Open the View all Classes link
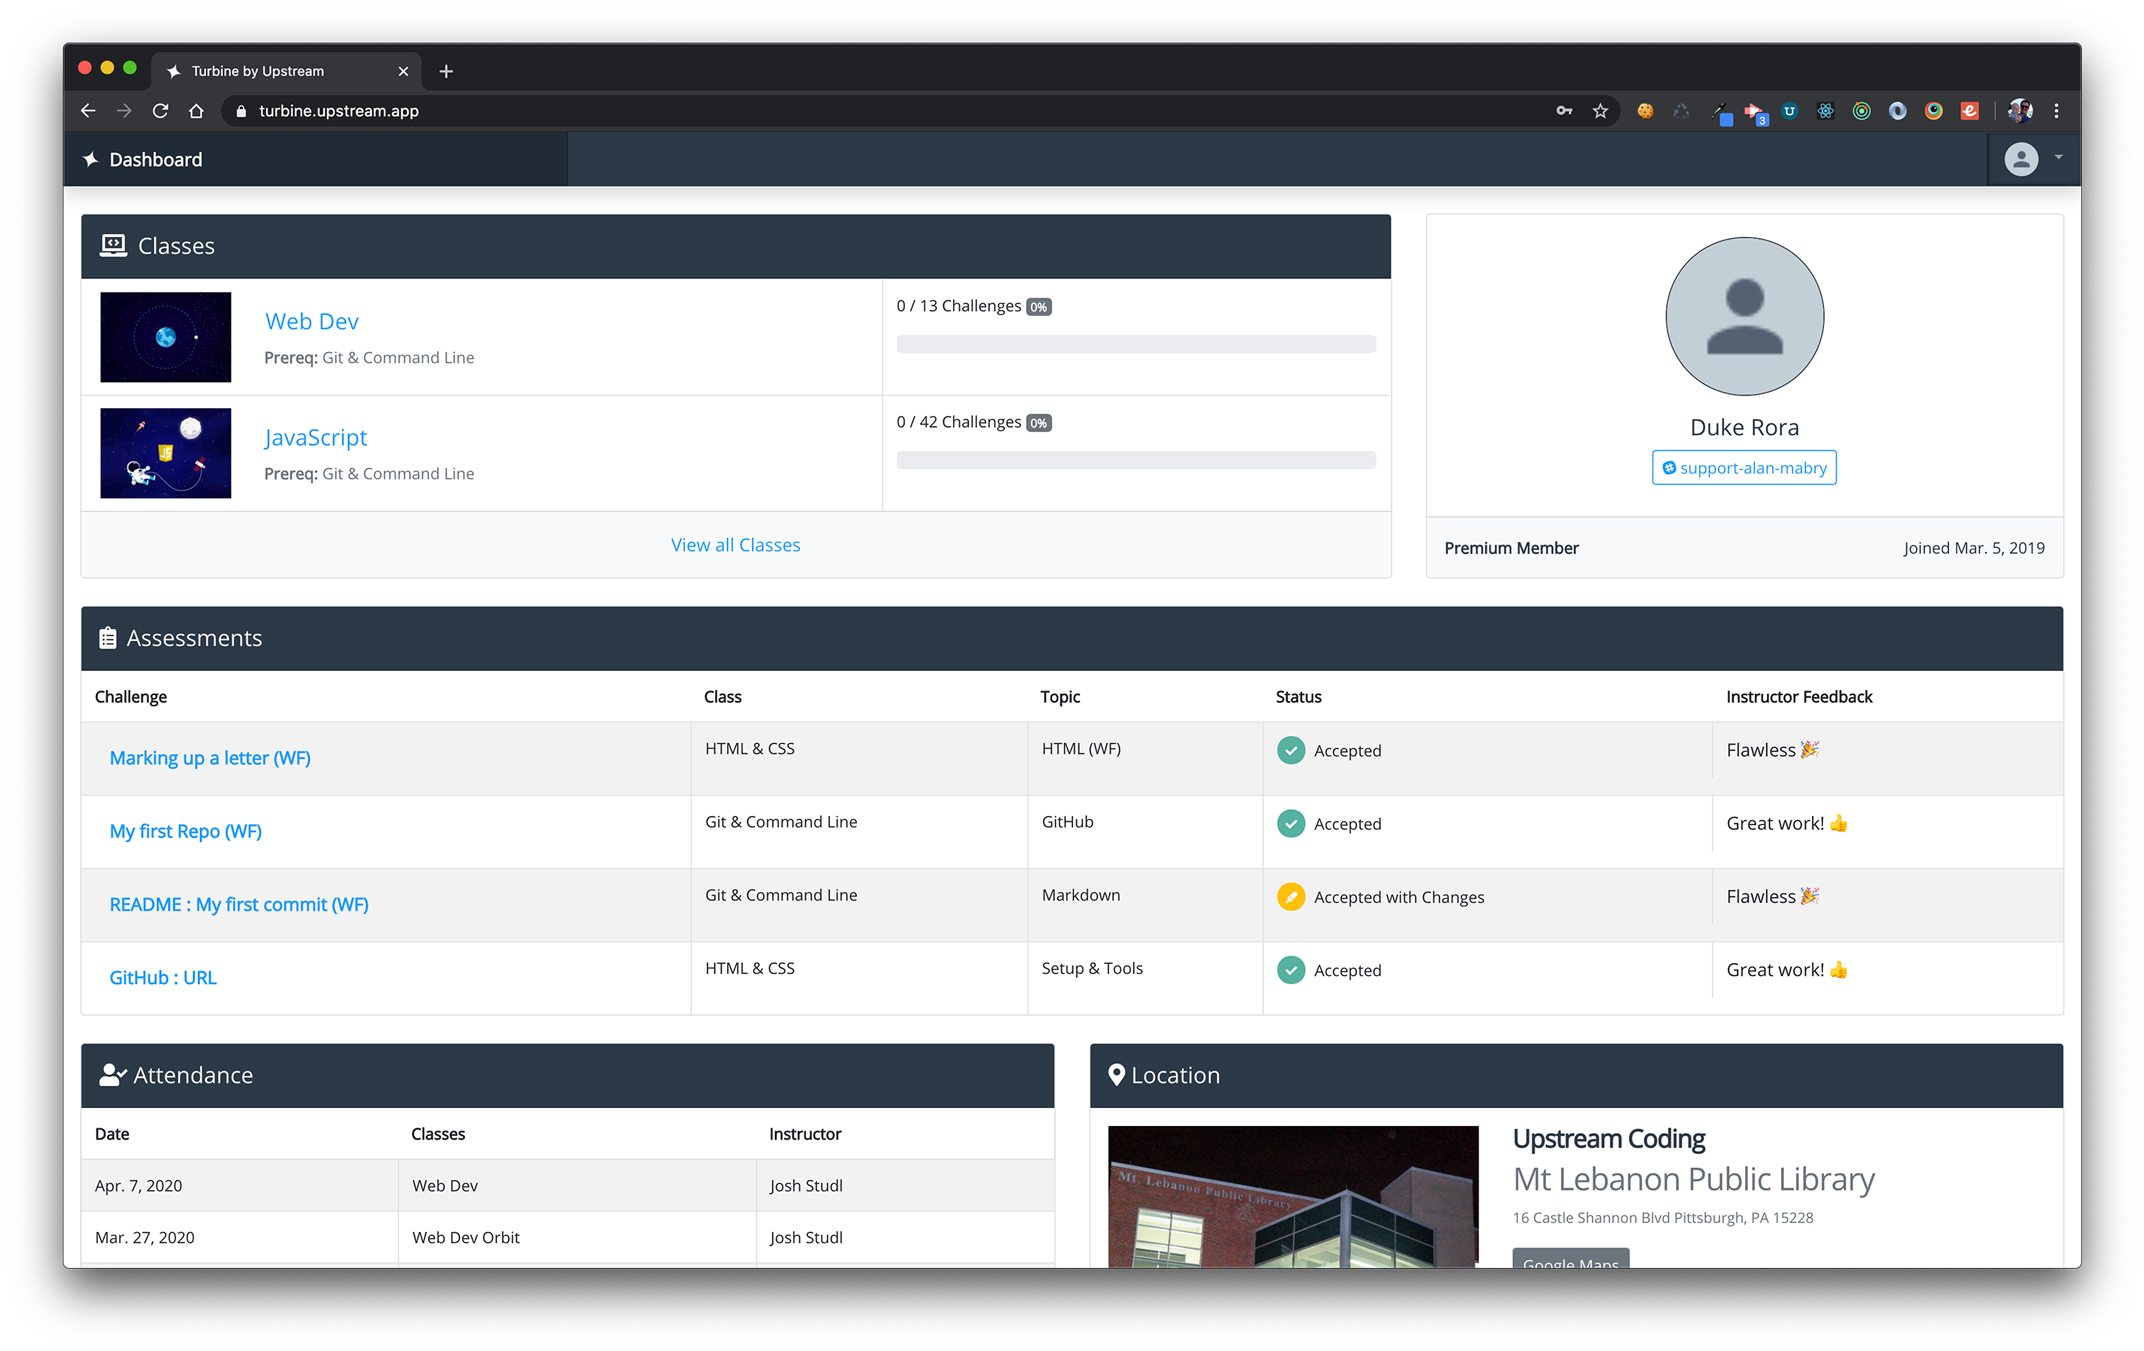 tap(735, 545)
